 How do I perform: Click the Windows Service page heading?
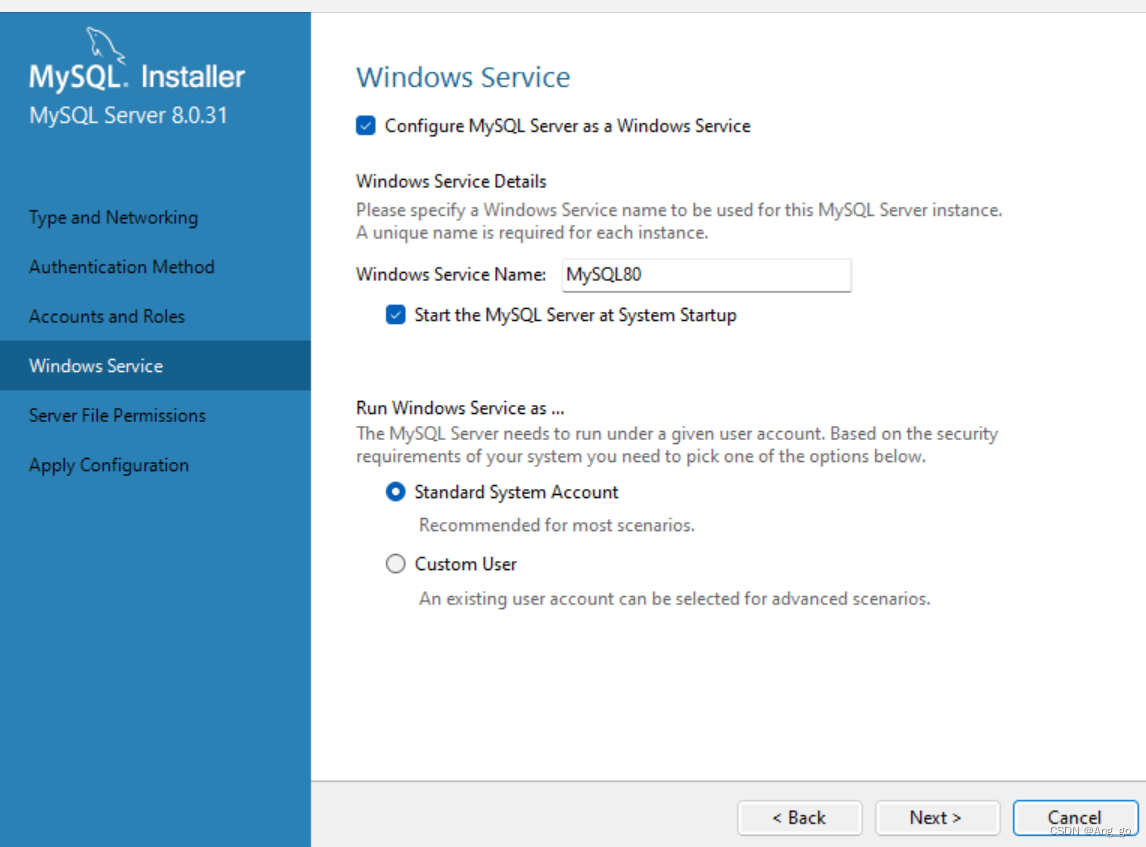click(x=463, y=77)
